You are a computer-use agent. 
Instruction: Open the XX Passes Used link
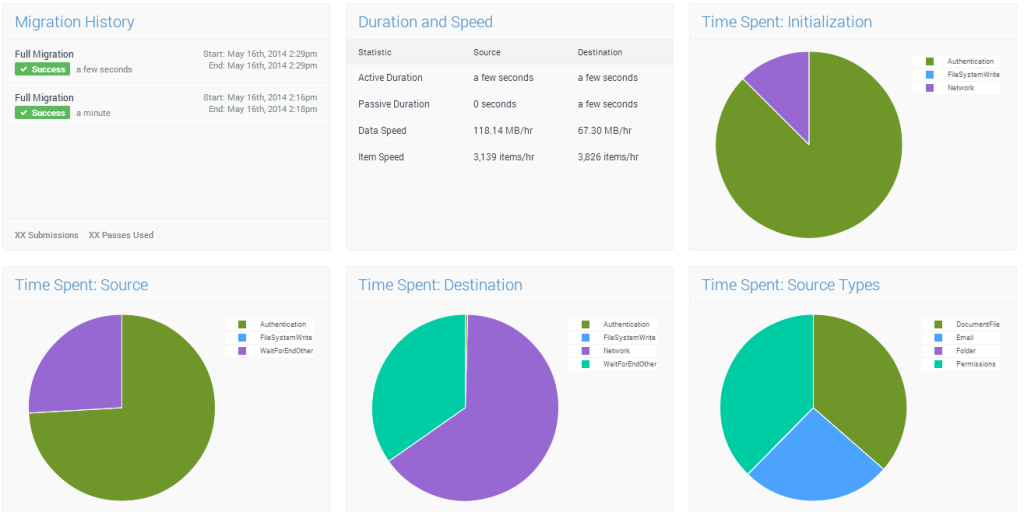pyautogui.click(x=121, y=235)
